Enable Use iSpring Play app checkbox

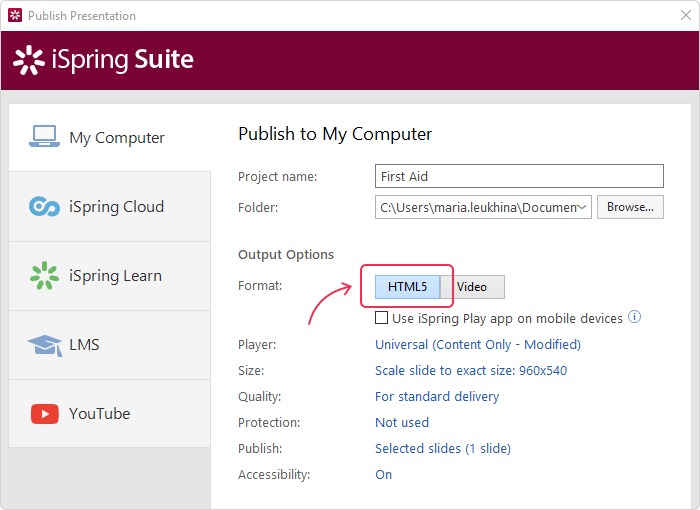coord(381,318)
